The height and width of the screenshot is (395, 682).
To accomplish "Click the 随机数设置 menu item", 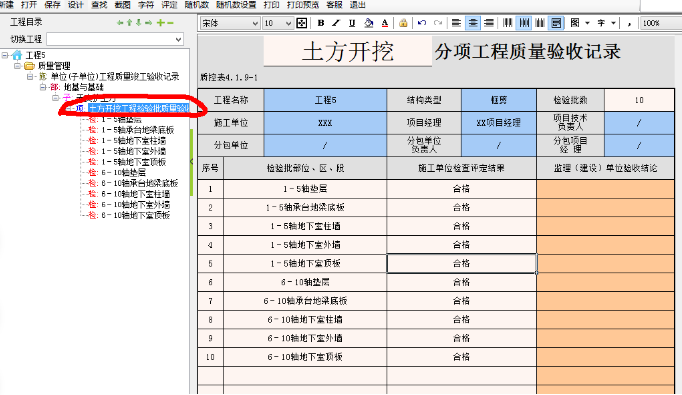I will pos(236,5).
